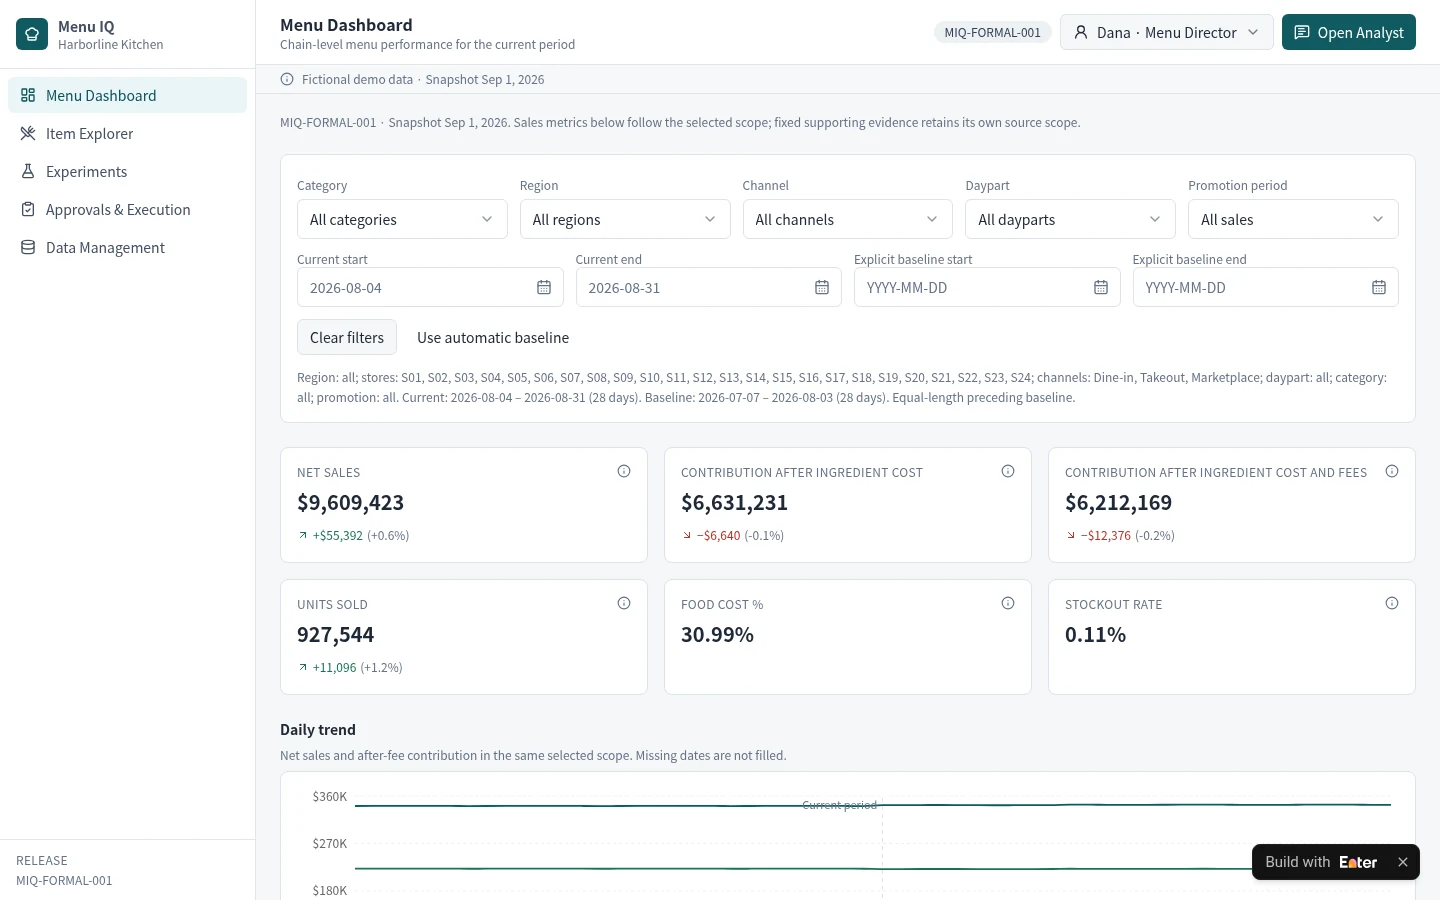
Task: Click the $6,631,231 contribution value
Action: pos(734,503)
